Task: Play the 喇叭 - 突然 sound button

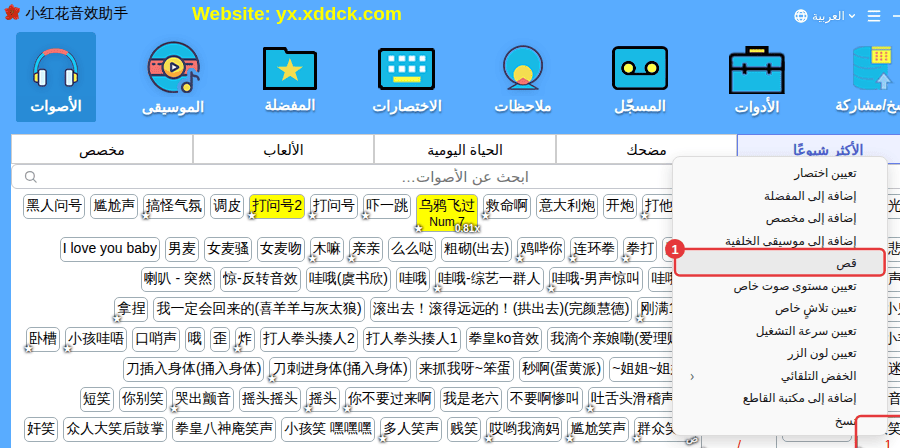Action: (178, 279)
